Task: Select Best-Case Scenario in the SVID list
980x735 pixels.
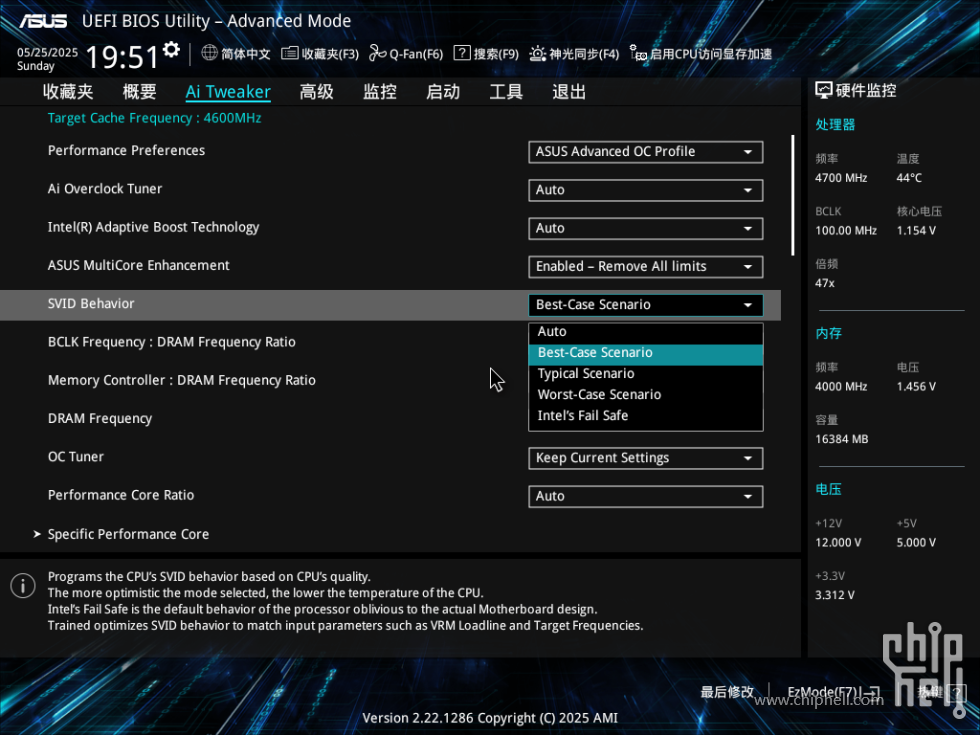Action: (x=646, y=352)
